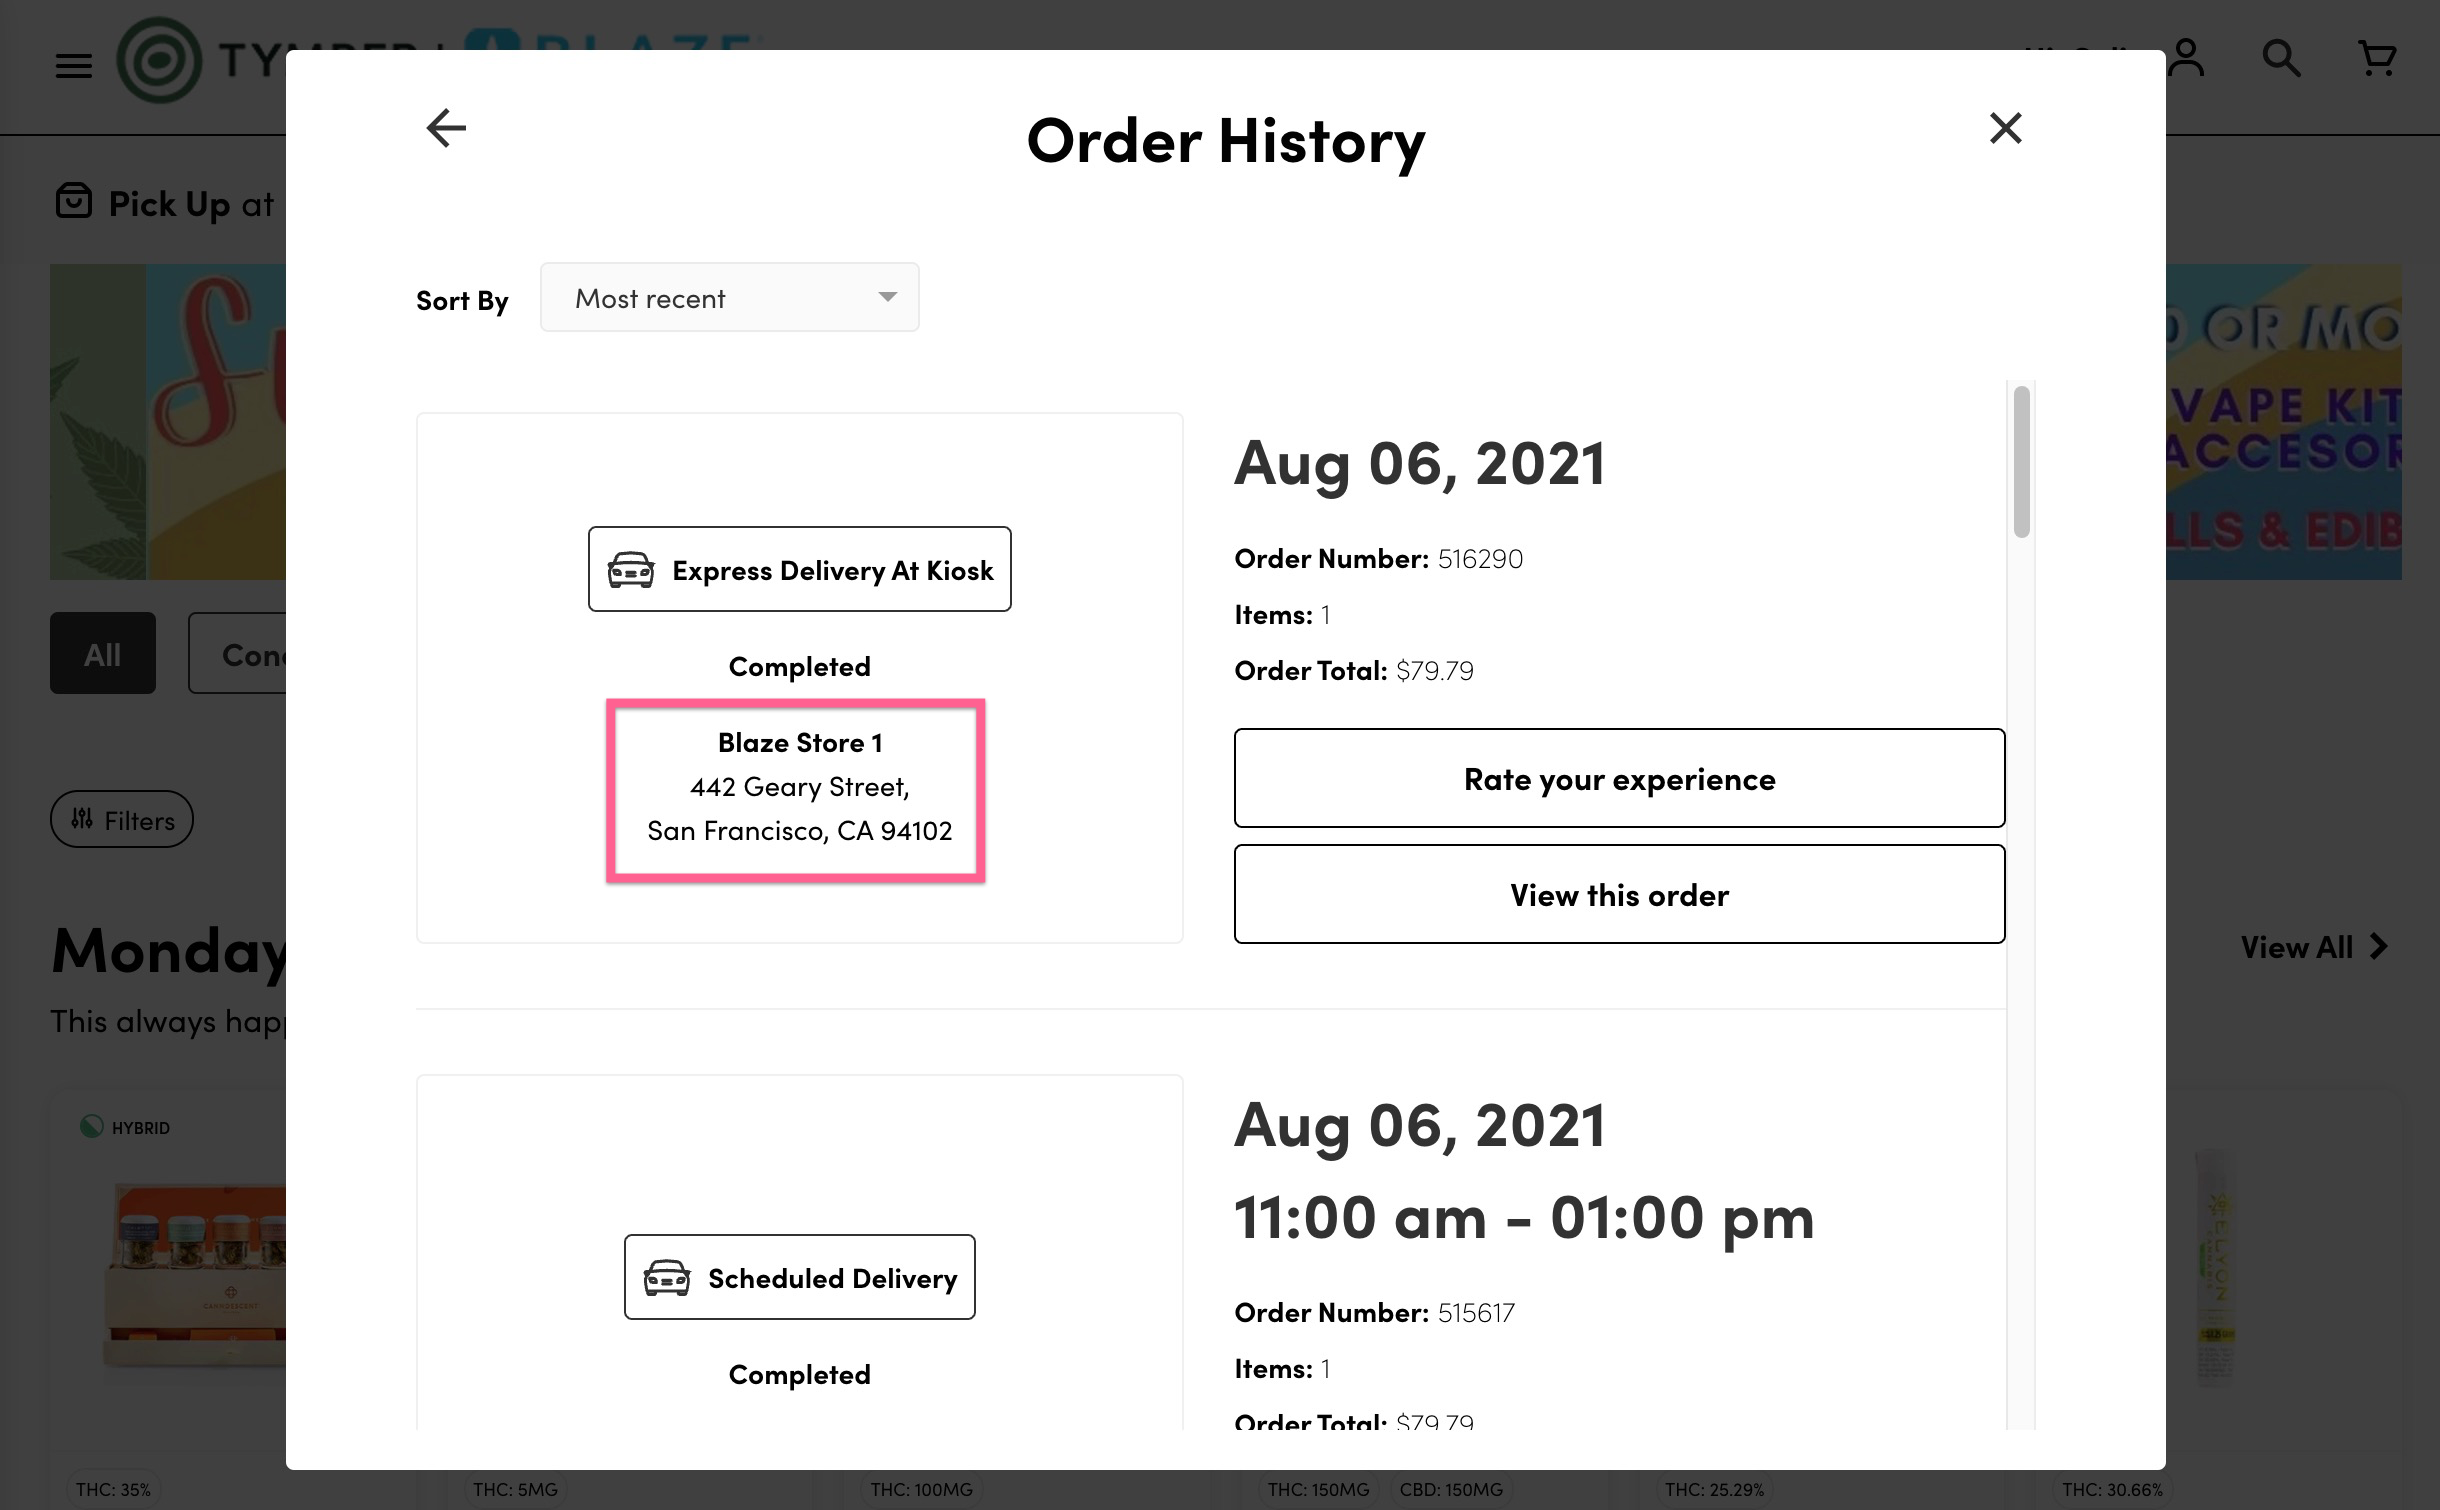
Task: Click the Tymber target logo
Action: (159, 60)
